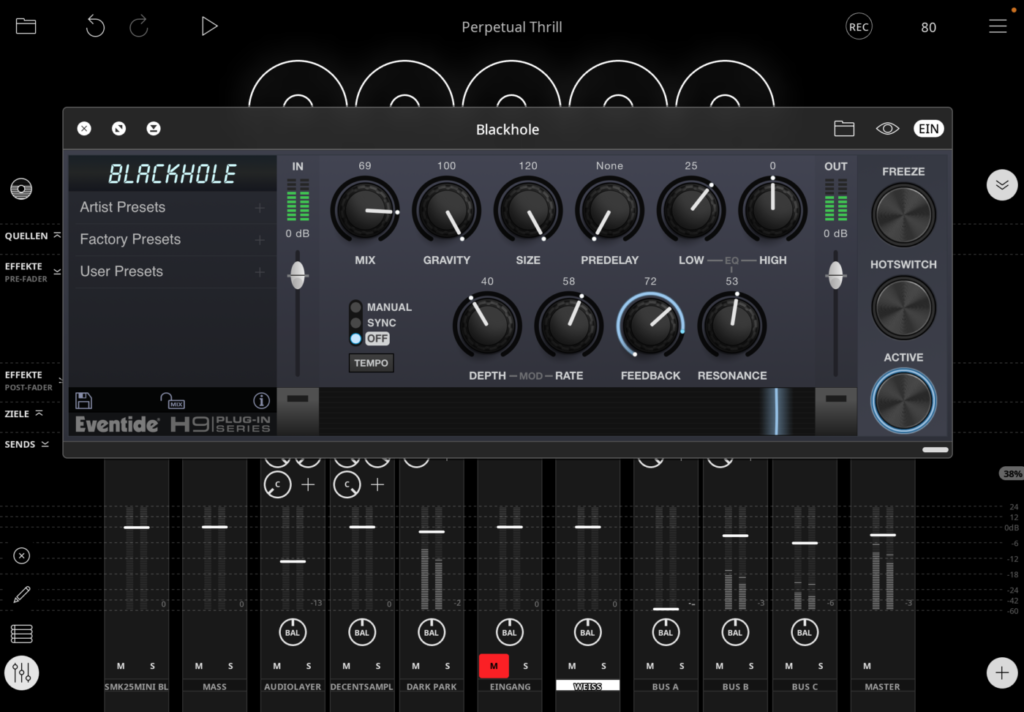The image size is (1024, 712).
Task: Open the plugin info icon
Action: click(261, 401)
